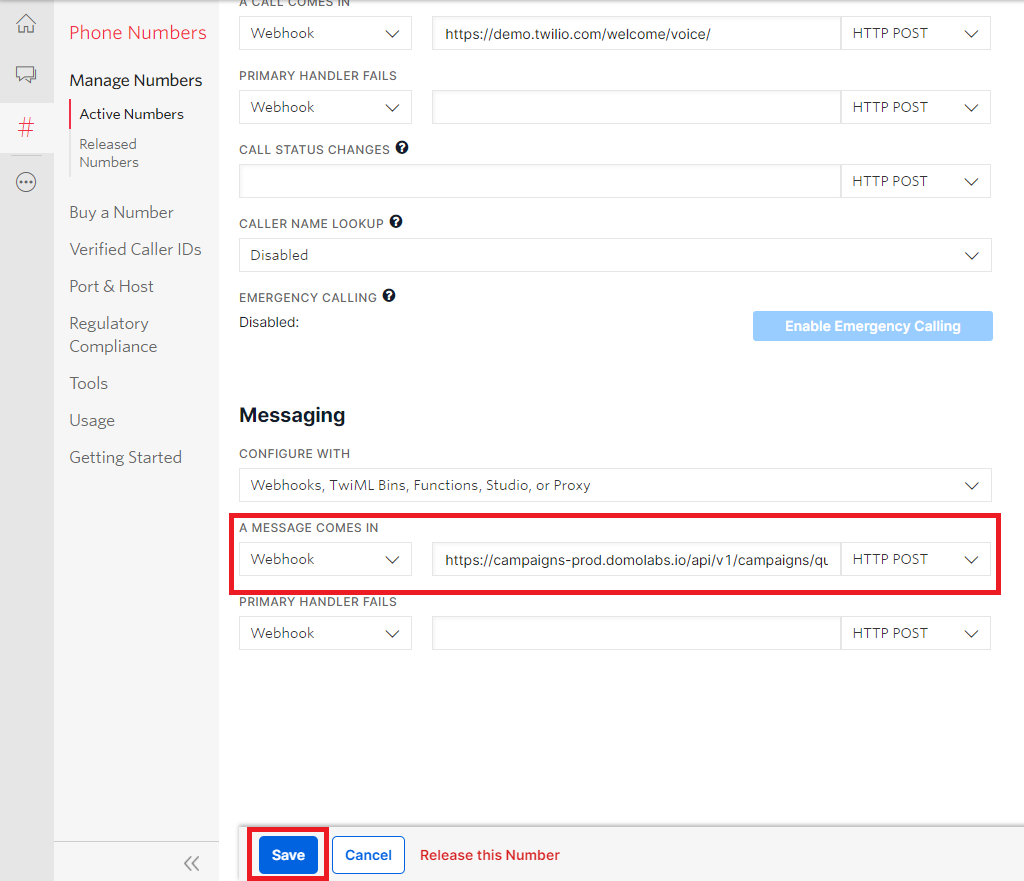Navigate to Verified Caller IDs
The image size is (1024, 881).
click(134, 249)
